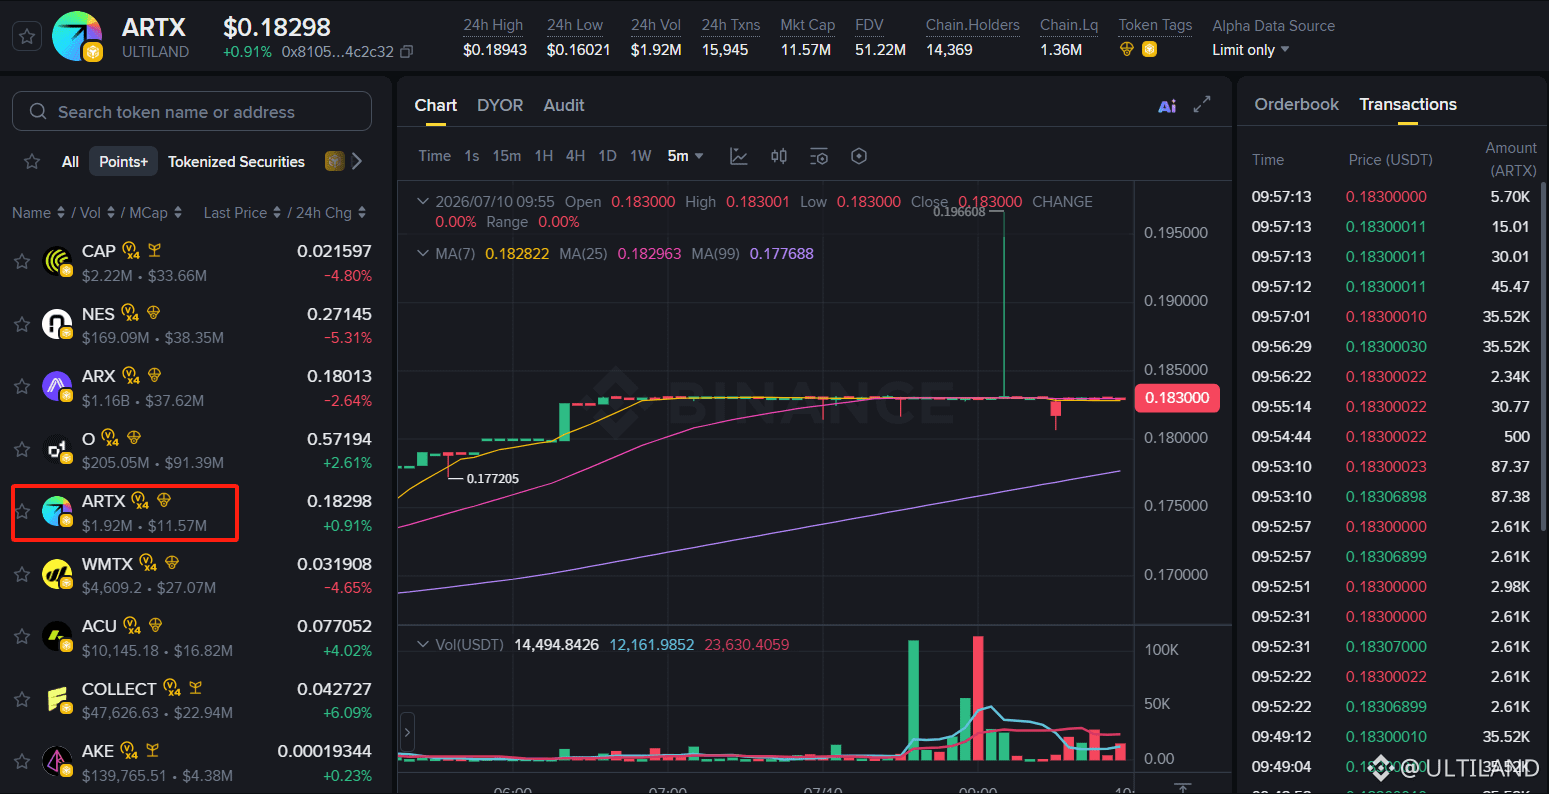Set chart interval to 15m
The height and width of the screenshot is (794, 1549).
(x=507, y=156)
